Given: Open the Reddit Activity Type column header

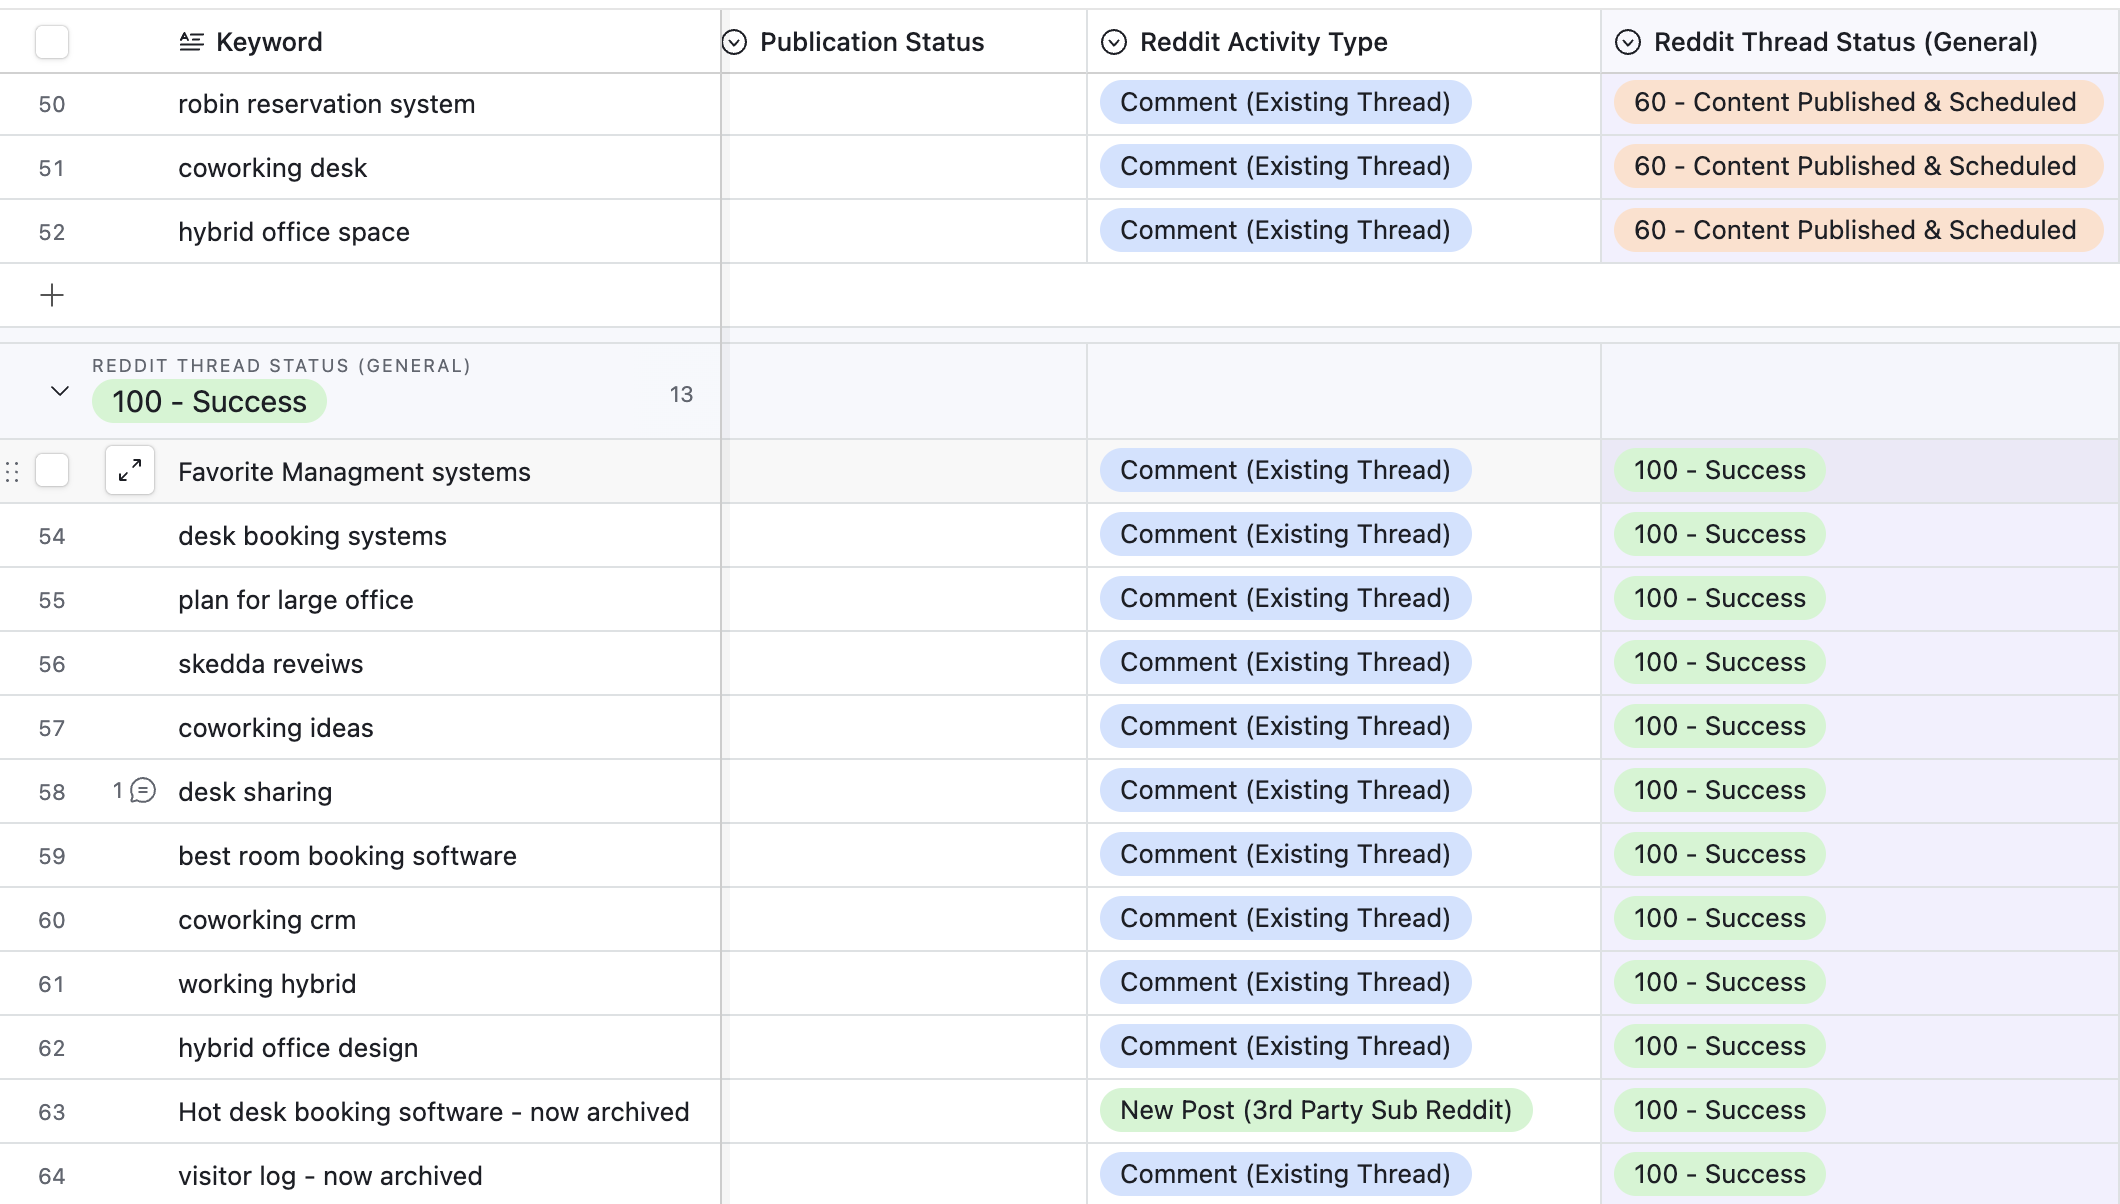Looking at the screenshot, I should tap(1263, 42).
